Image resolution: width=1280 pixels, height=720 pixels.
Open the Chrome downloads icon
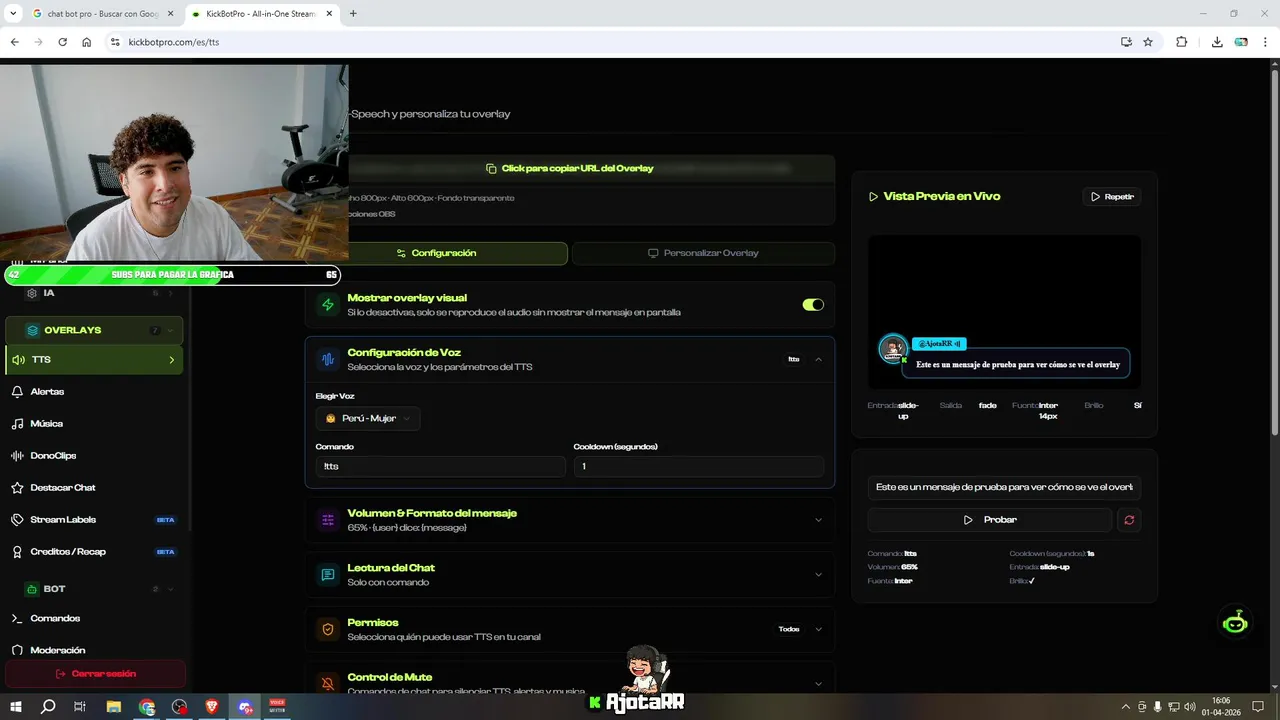[x=1217, y=42]
